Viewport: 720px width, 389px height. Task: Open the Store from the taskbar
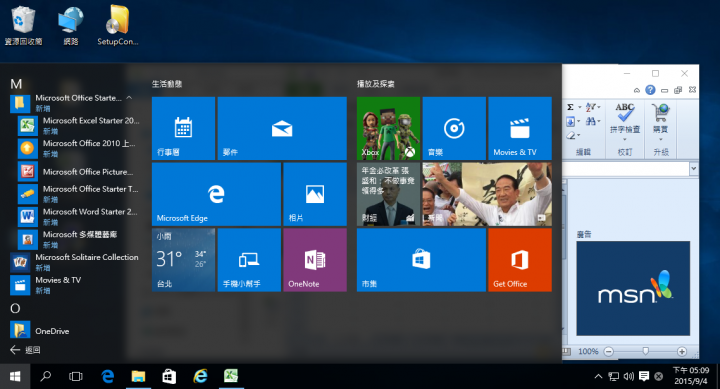[169, 377]
